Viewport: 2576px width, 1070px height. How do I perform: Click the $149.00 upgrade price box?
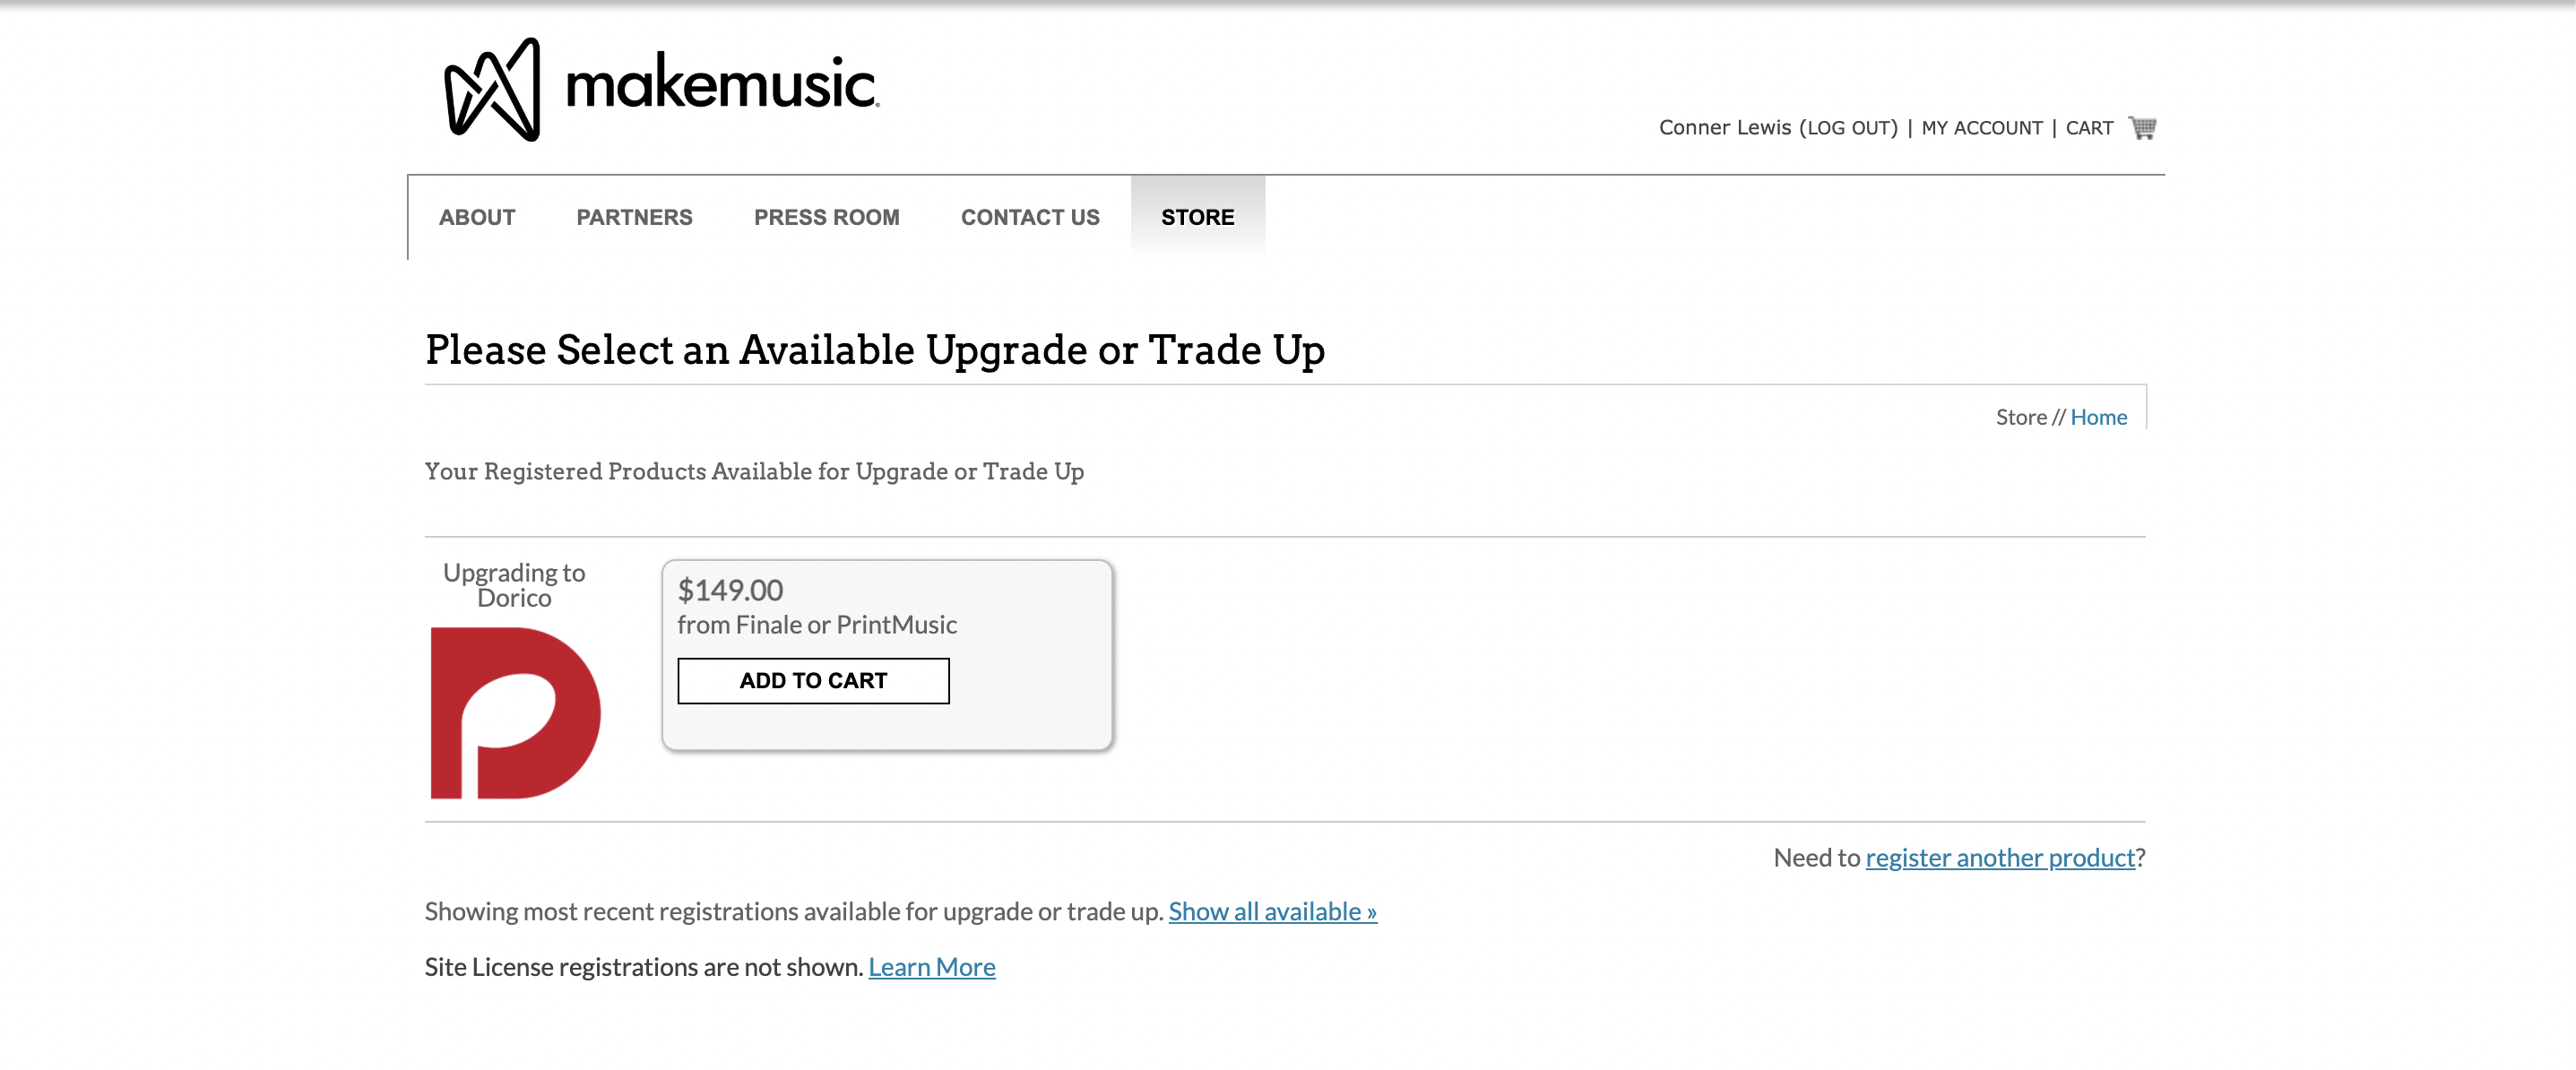[x=887, y=655]
